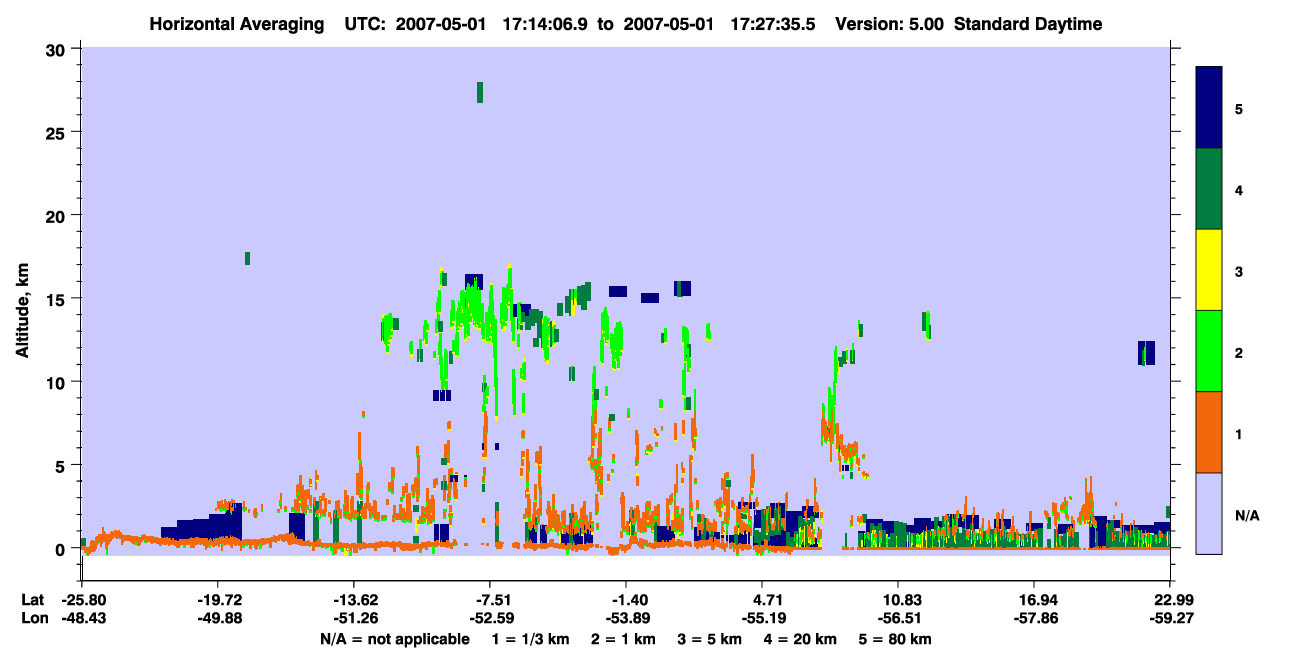
Task: Click longitude value '-53.89'
Action: click(626, 618)
